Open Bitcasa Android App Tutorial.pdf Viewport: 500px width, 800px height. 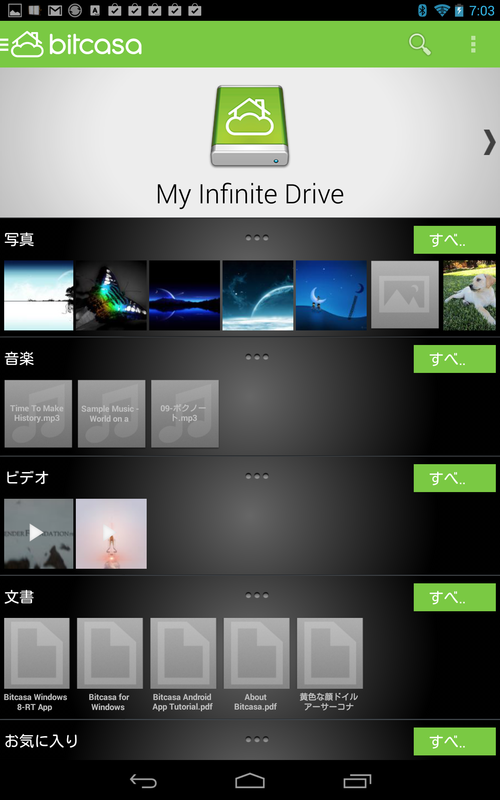tap(183, 665)
